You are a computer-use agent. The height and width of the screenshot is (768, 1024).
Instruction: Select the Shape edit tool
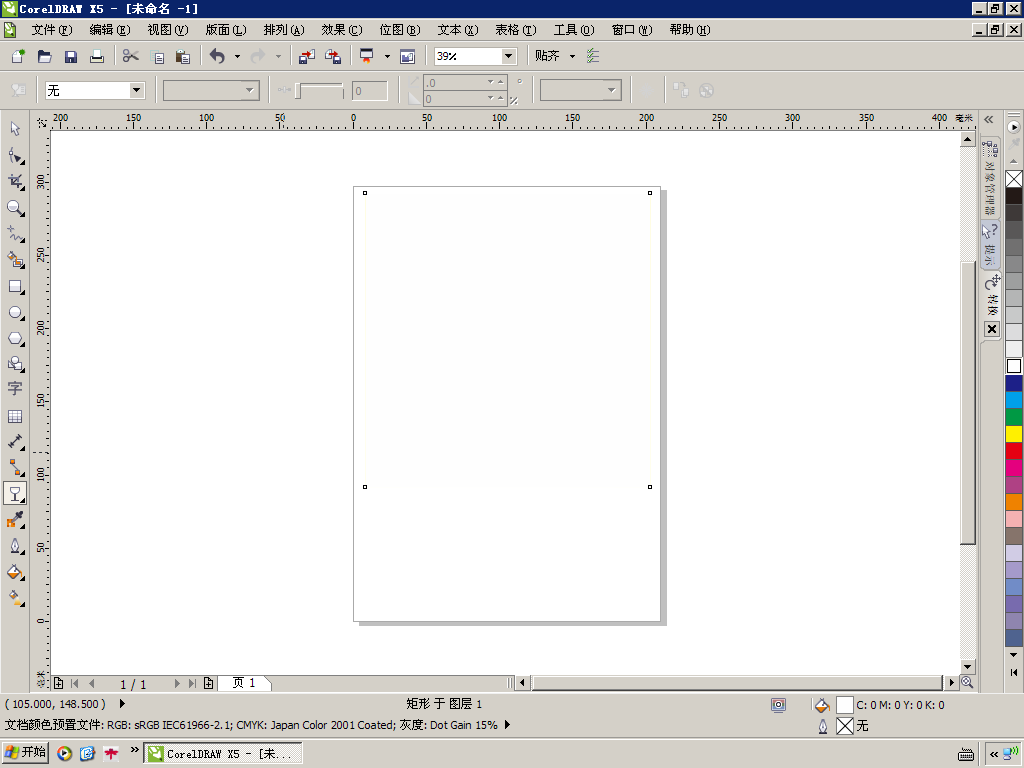[15, 155]
